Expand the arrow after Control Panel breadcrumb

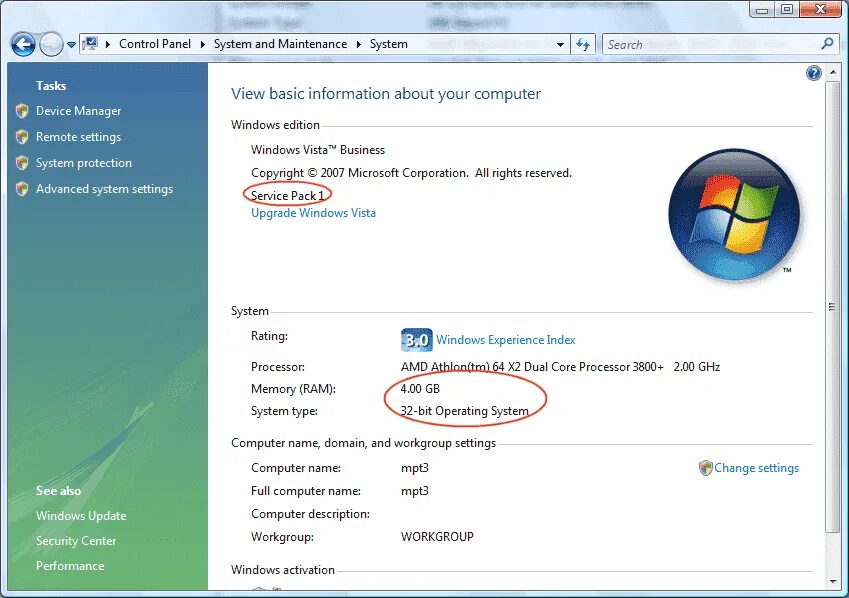202,44
